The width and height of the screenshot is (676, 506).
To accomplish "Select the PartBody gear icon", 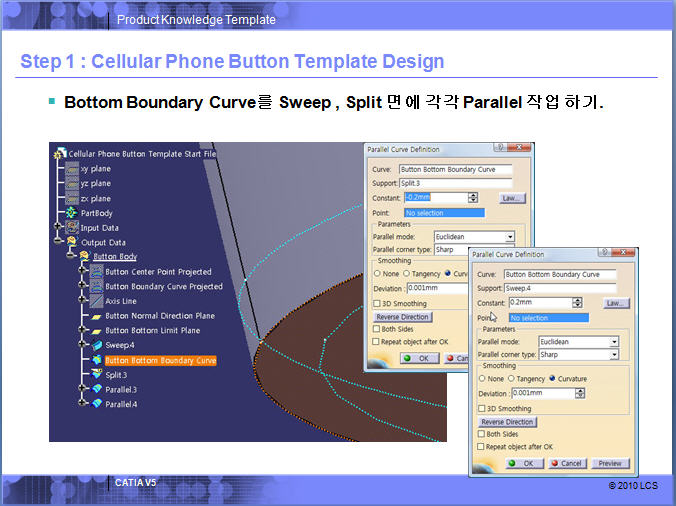I will [72, 213].
